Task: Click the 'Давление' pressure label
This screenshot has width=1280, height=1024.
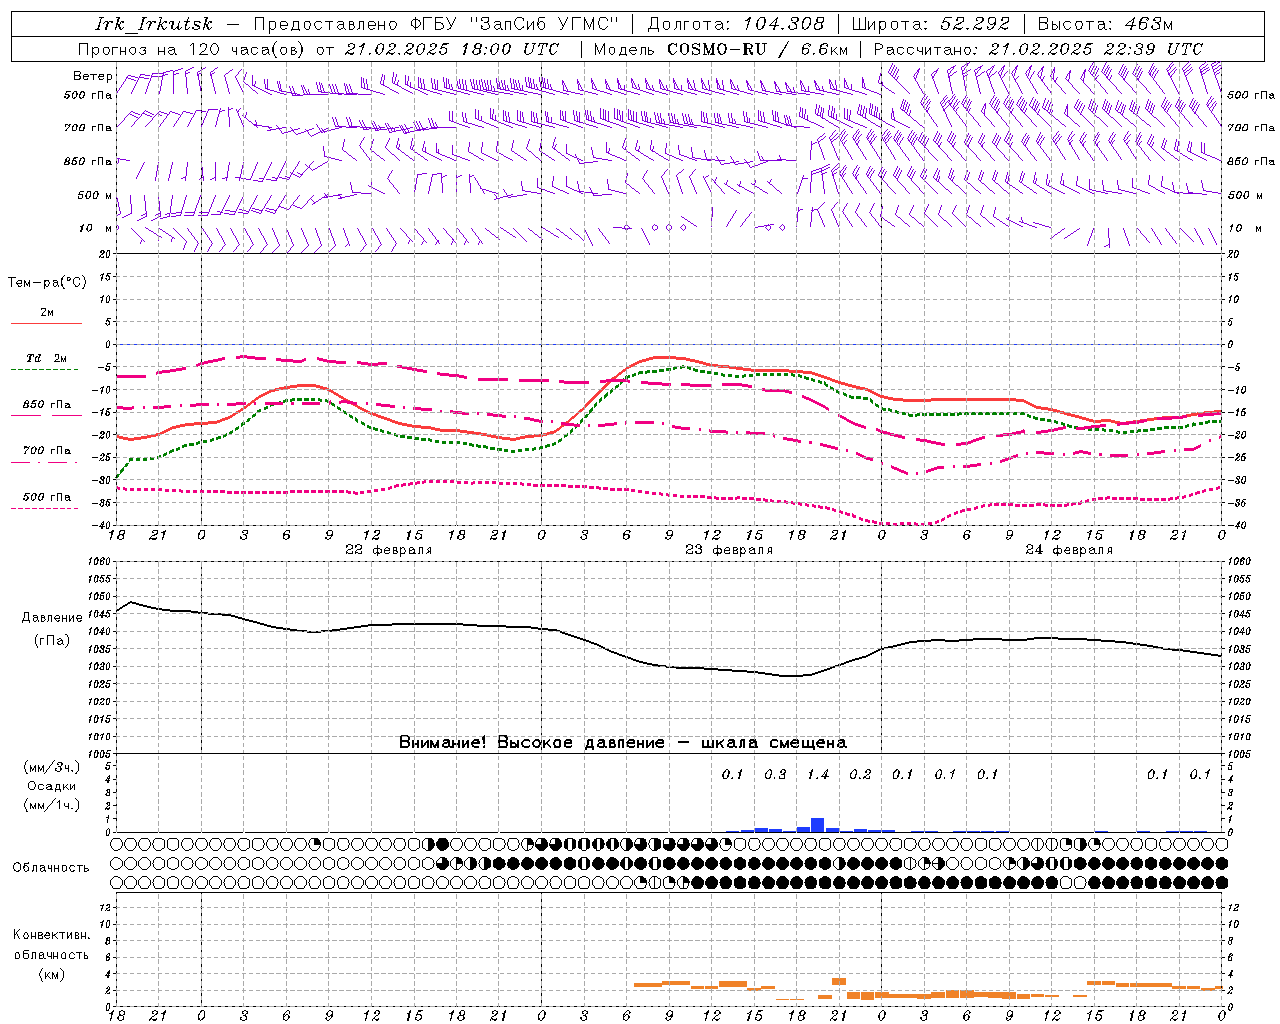Action: click(52, 618)
